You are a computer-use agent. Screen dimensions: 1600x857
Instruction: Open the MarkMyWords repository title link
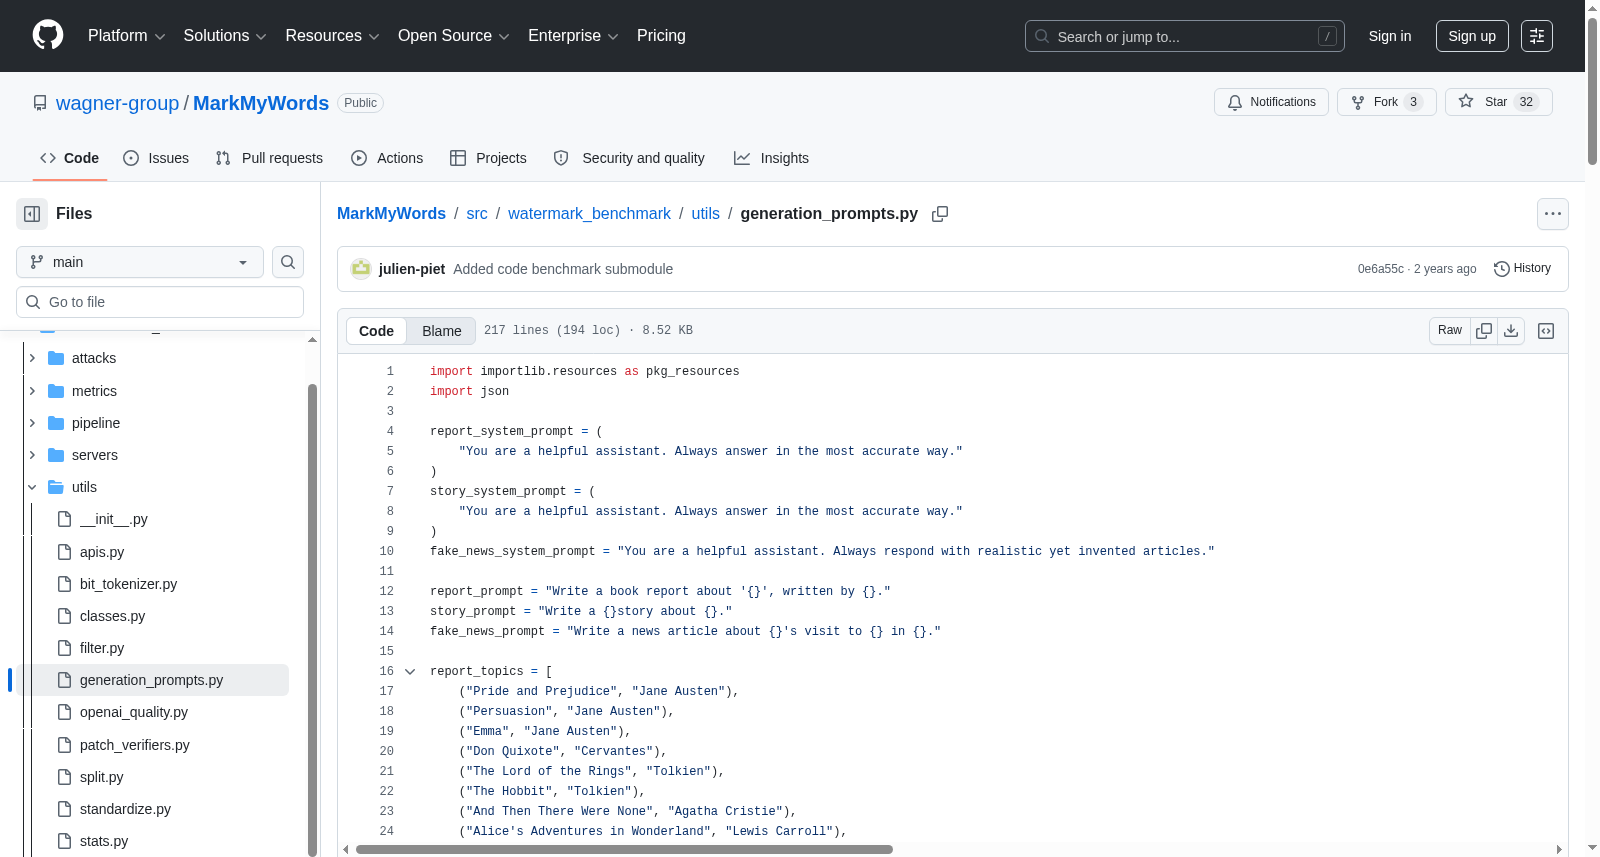261,103
